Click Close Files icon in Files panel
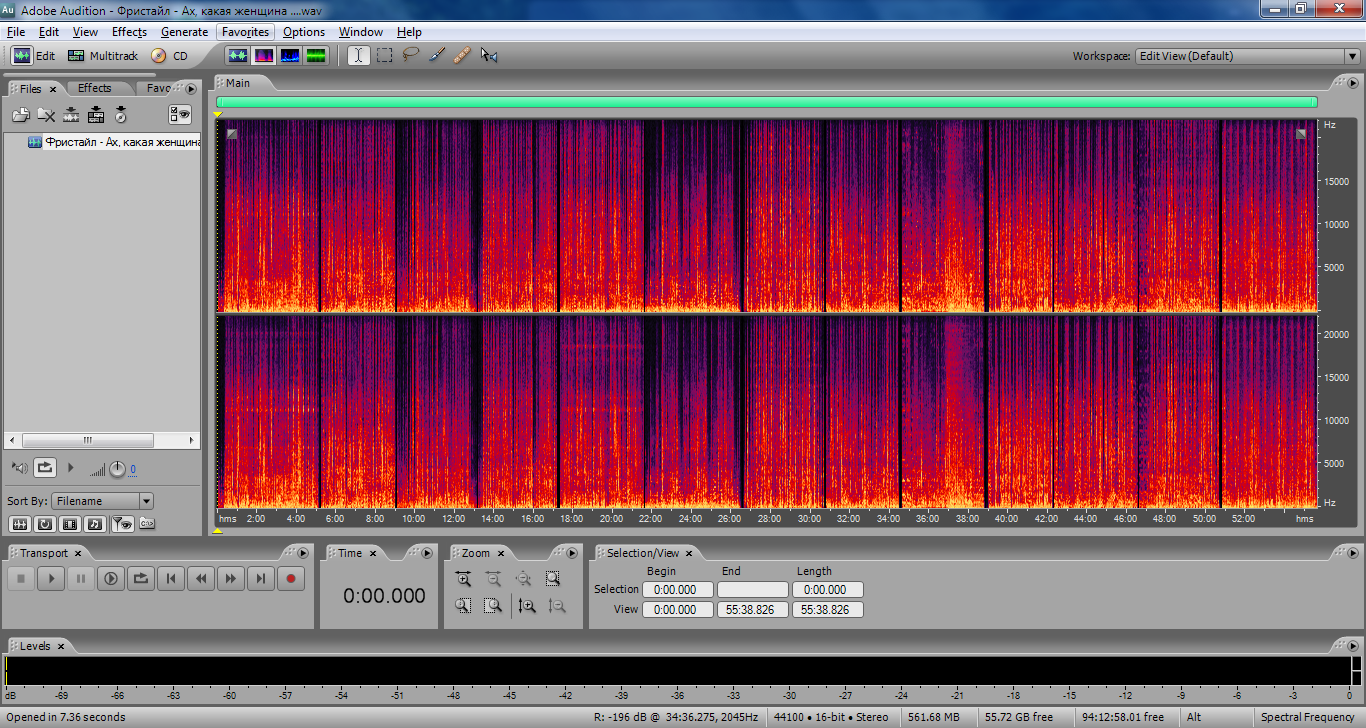Screen dimensions: 1366x728 (x=46, y=115)
